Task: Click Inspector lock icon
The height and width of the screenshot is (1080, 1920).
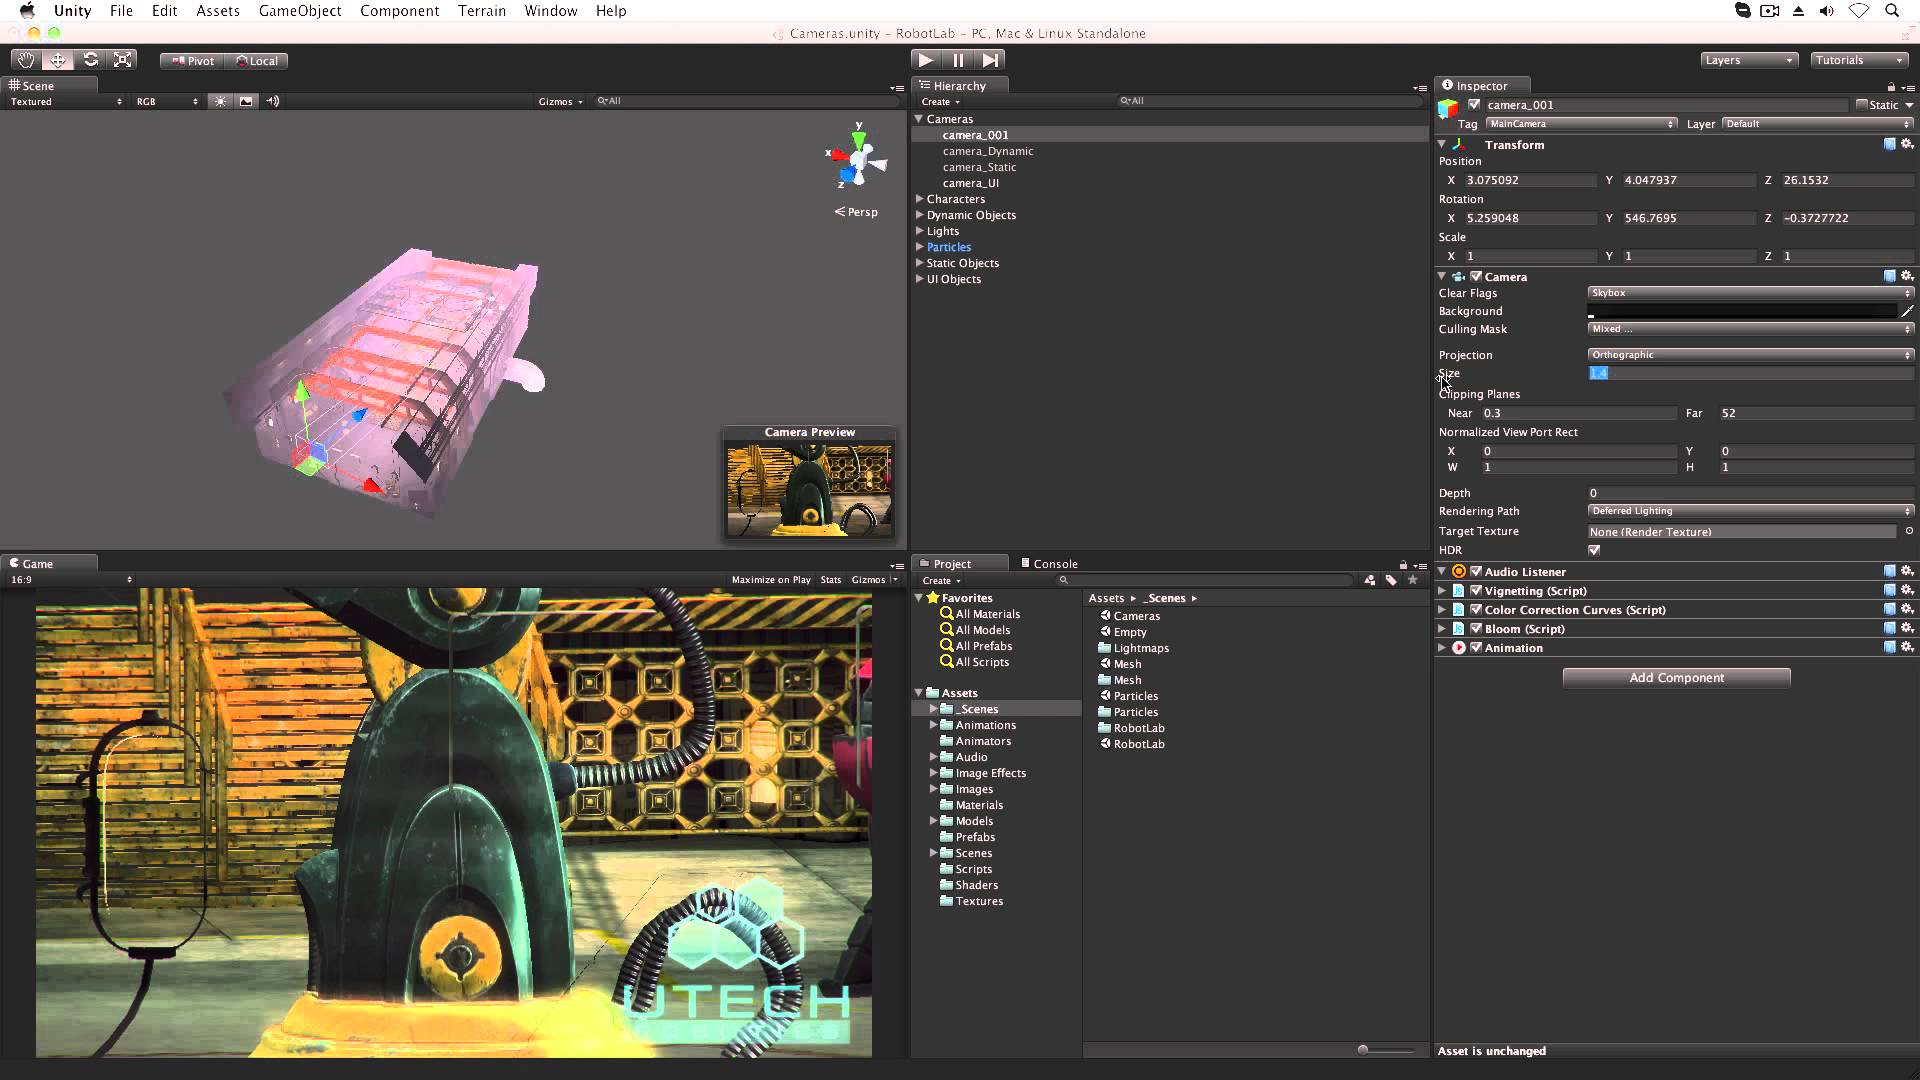Action: (x=1891, y=87)
